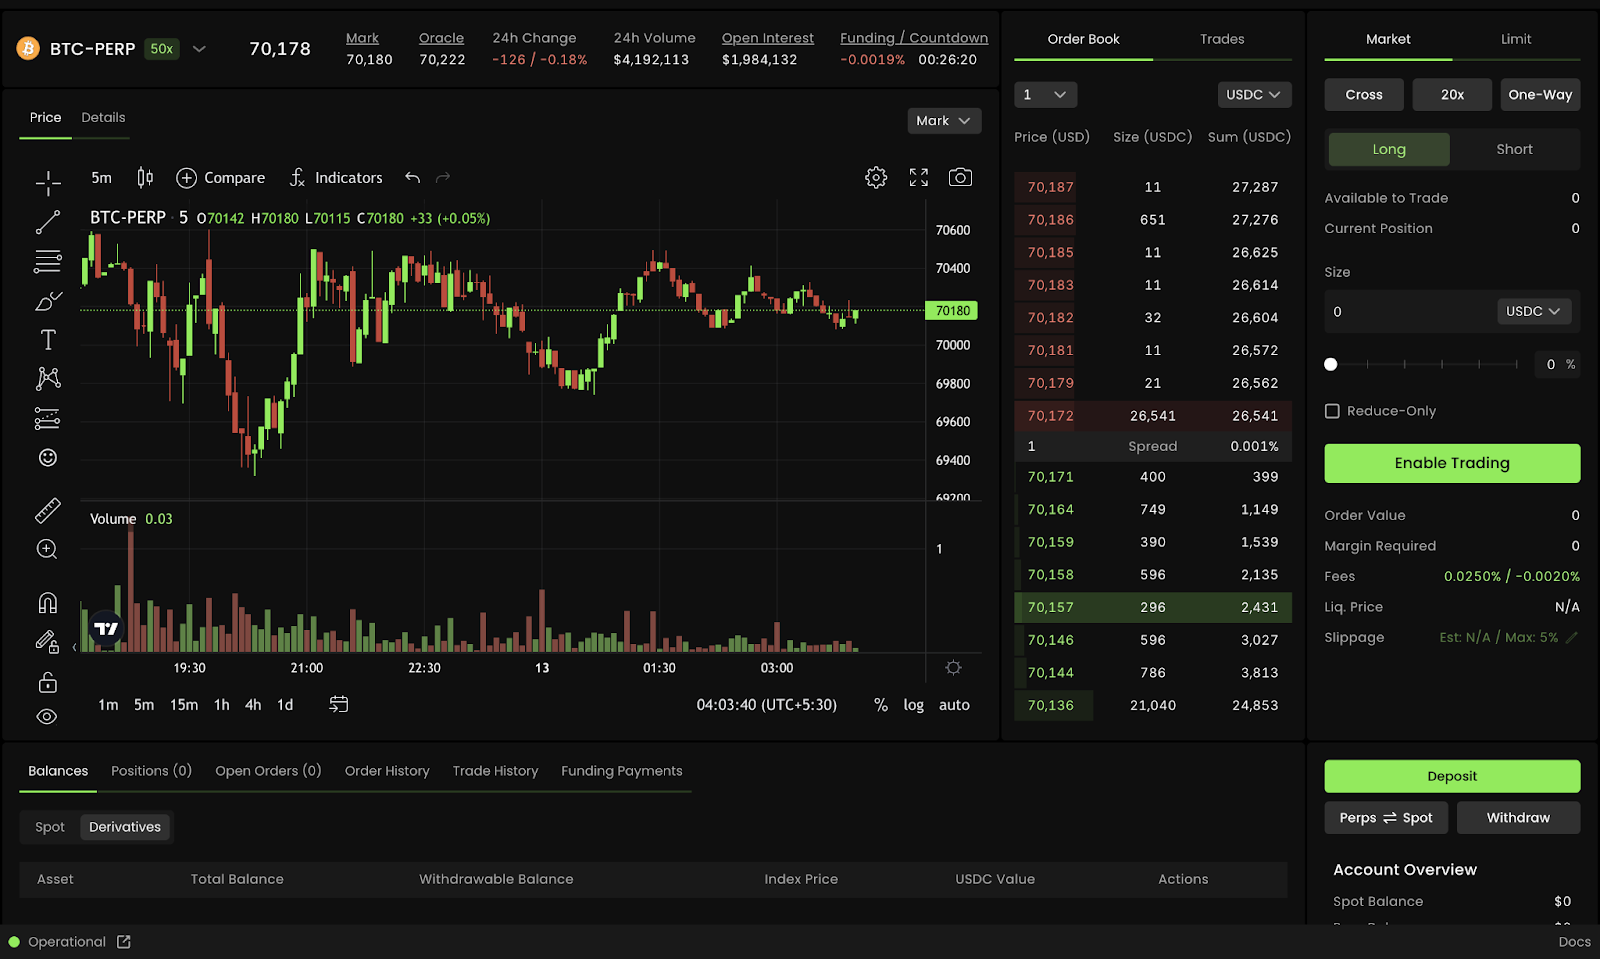
Task: Select the Short side toggle
Action: click(1514, 149)
